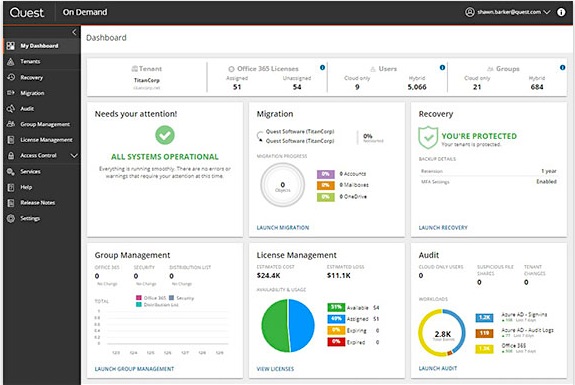The height and width of the screenshot is (385, 575).
Task: Click the Users tile info icon
Action: (x=442, y=67)
